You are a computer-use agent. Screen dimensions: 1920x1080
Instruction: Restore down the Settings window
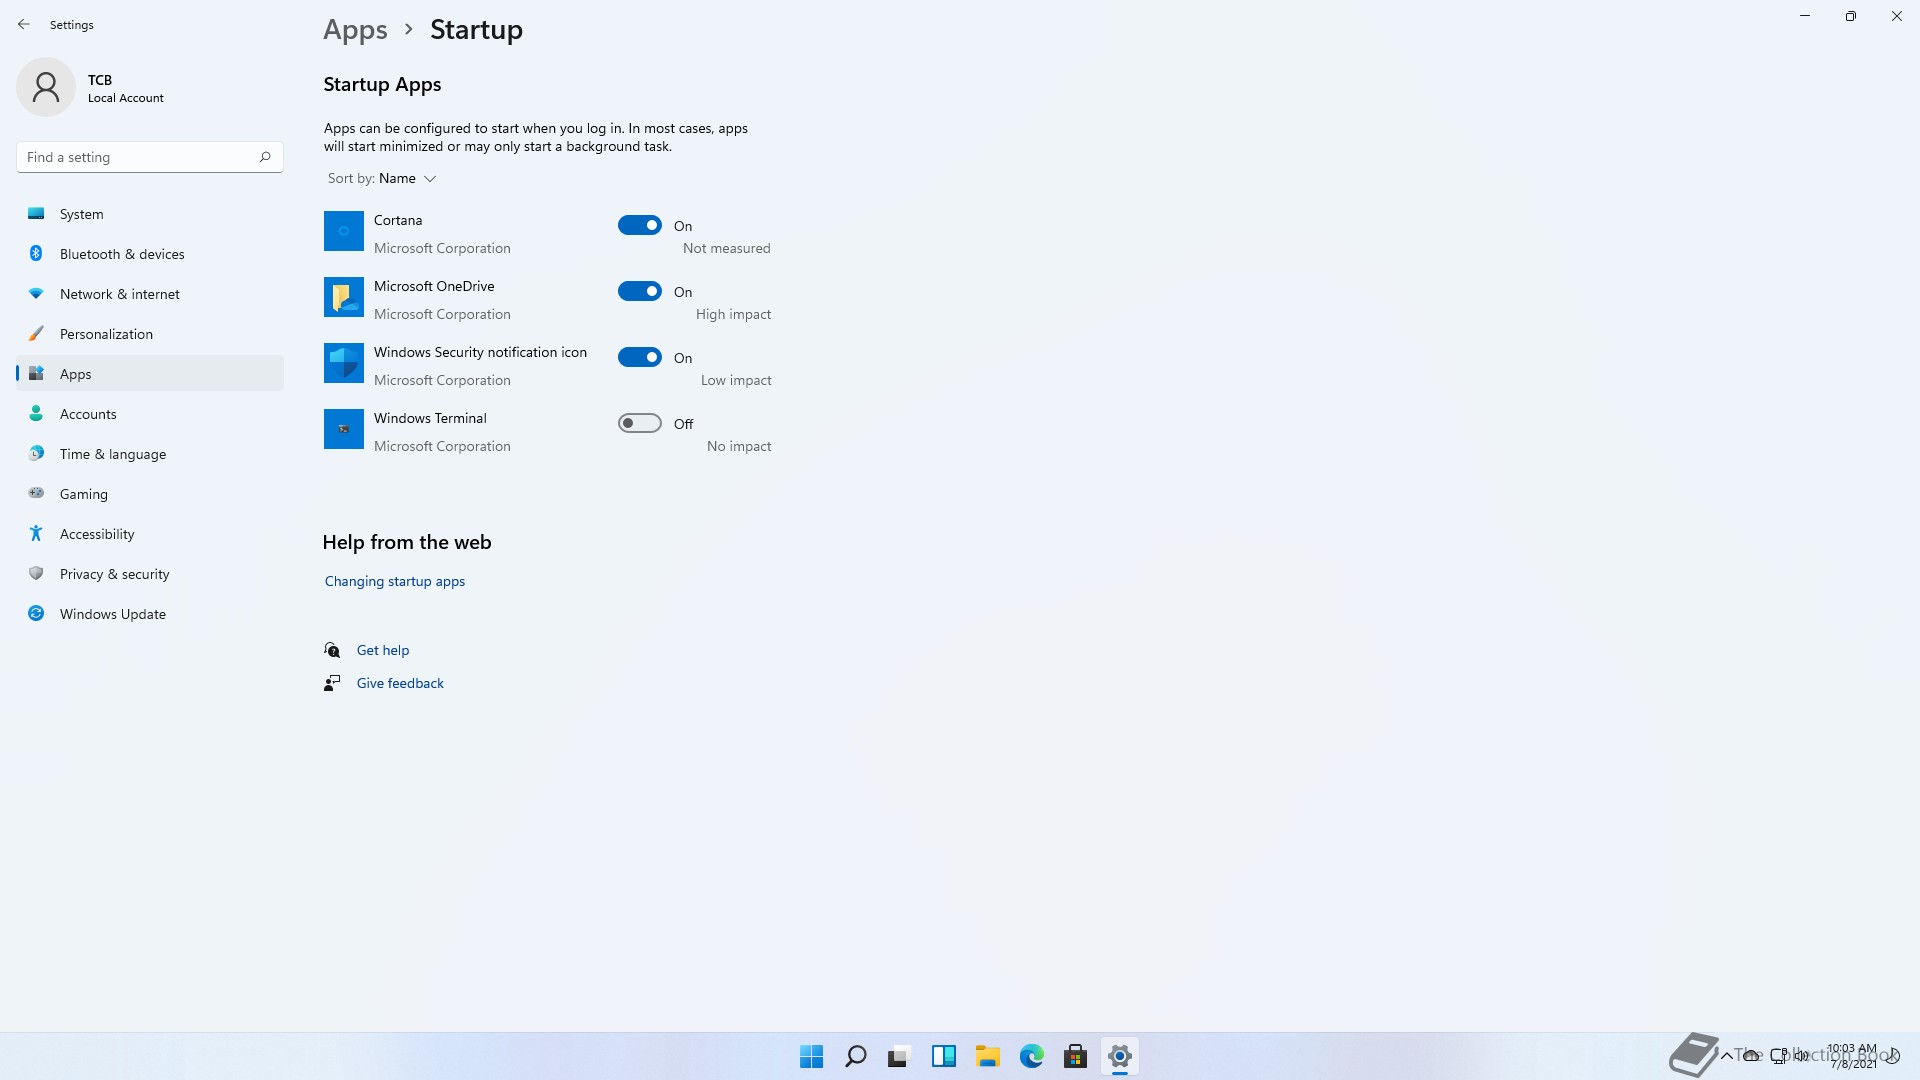point(1851,16)
